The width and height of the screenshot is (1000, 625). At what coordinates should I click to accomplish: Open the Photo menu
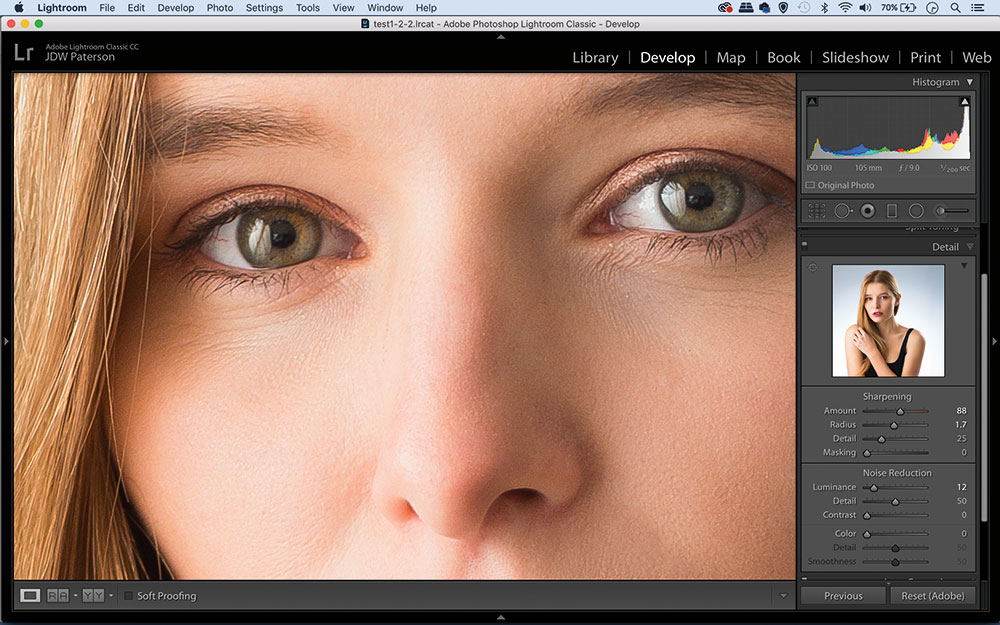219,8
